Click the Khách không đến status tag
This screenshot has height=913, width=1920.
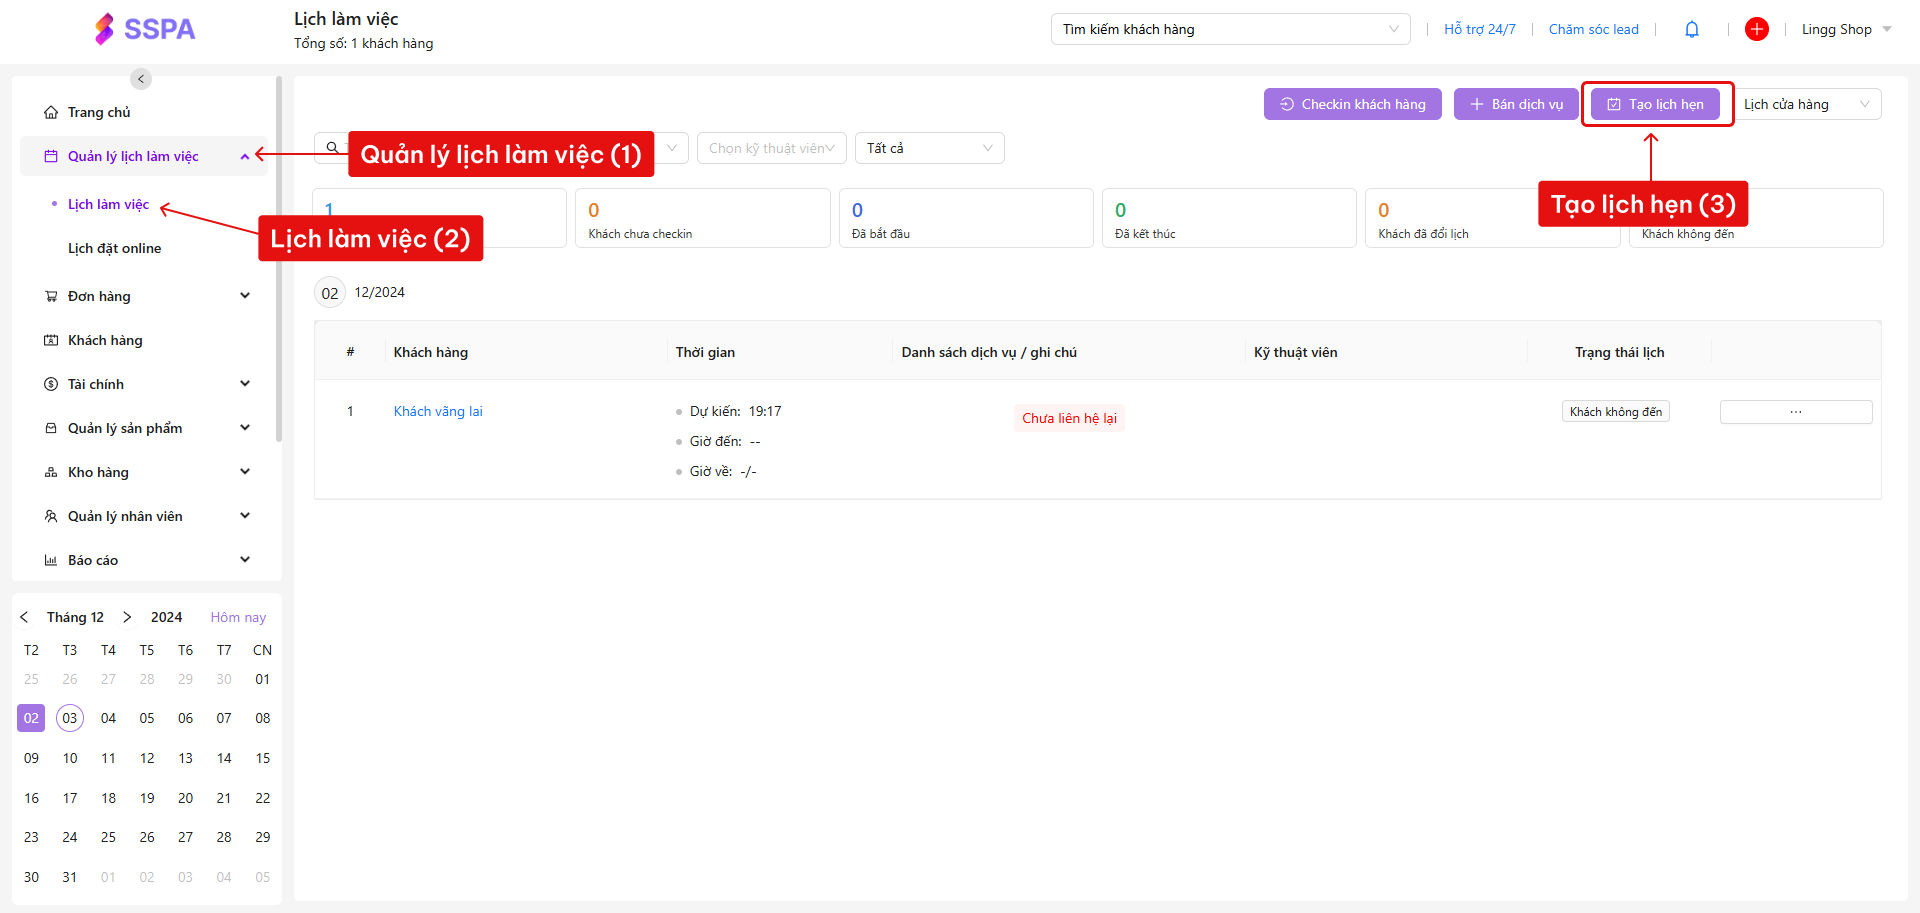1616,411
